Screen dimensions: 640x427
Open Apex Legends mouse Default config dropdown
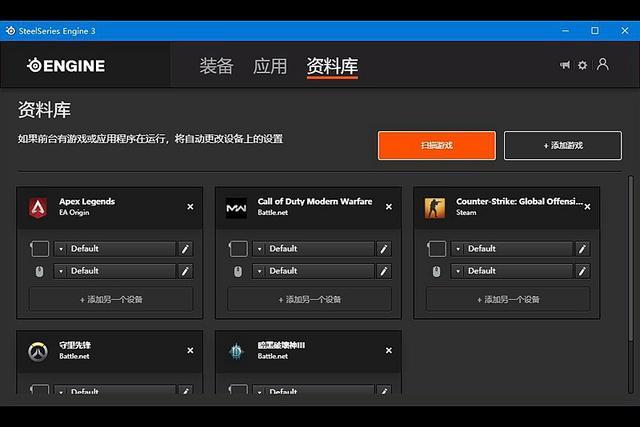tap(115, 271)
